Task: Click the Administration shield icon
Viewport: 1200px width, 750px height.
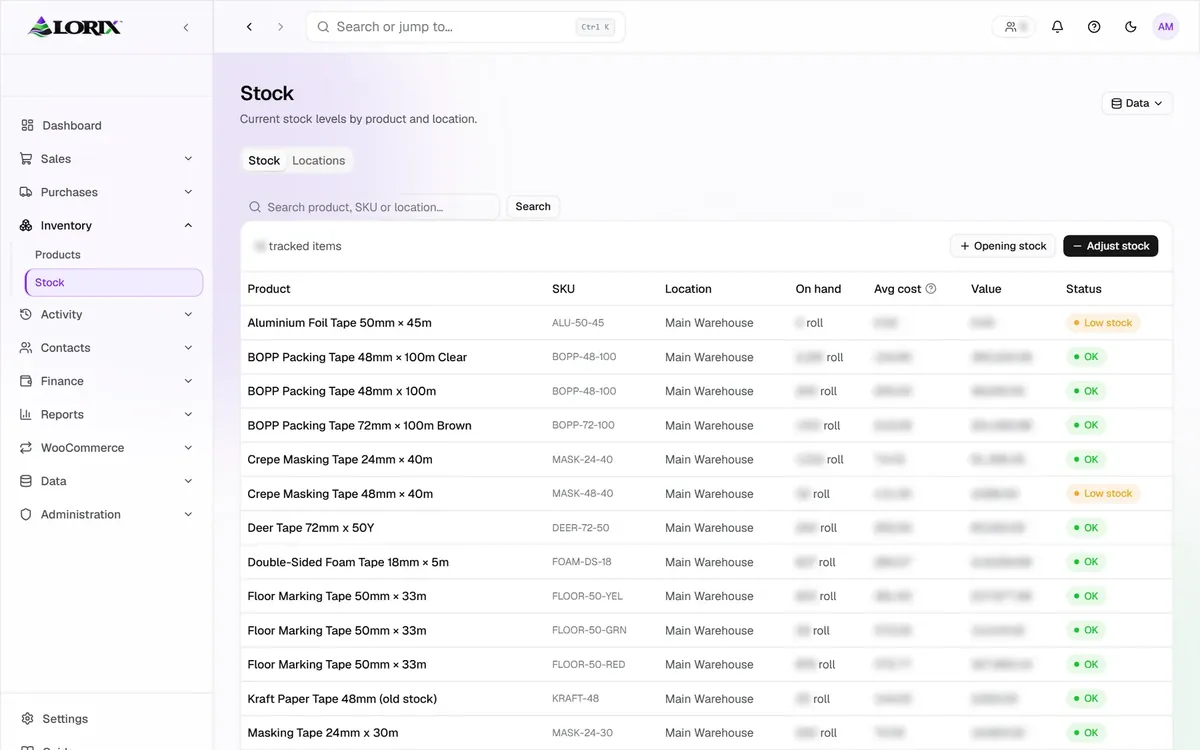Action: [x=26, y=514]
